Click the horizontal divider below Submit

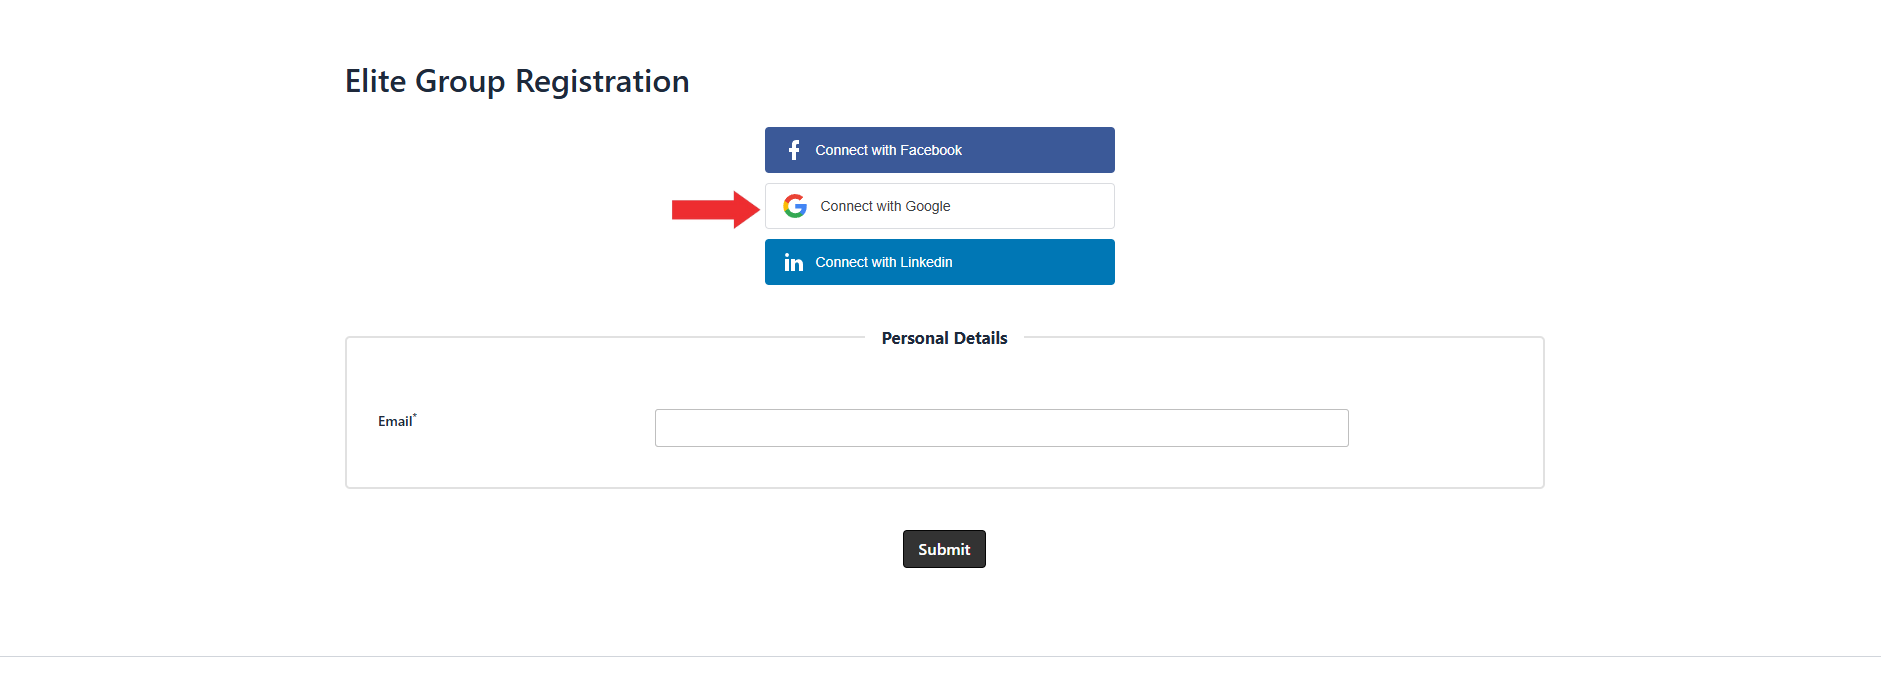tap(940, 656)
